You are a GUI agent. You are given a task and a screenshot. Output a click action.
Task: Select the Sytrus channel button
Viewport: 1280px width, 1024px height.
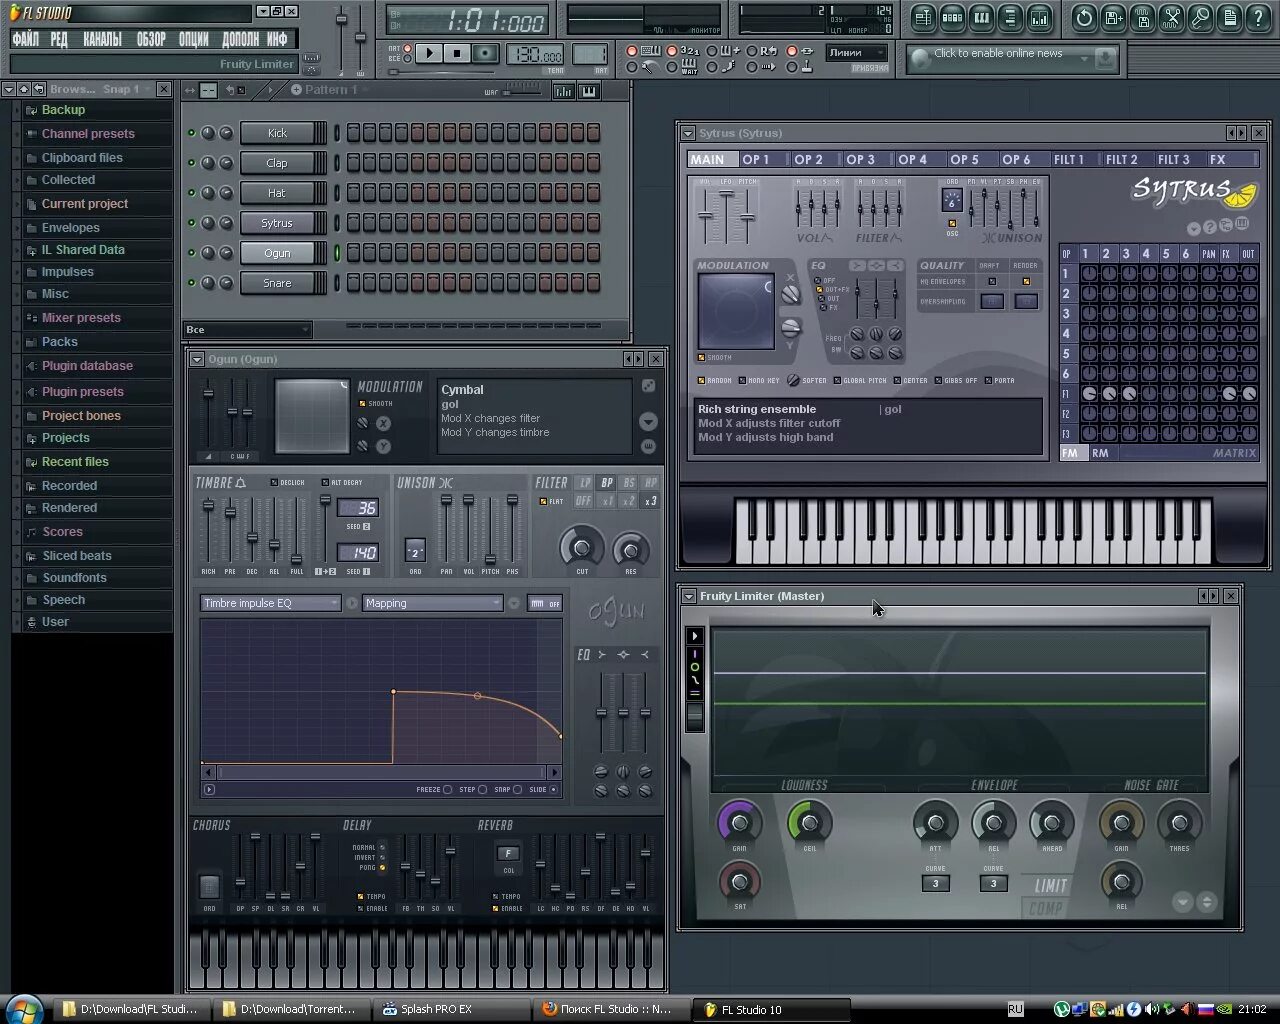click(x=277, y=223)
